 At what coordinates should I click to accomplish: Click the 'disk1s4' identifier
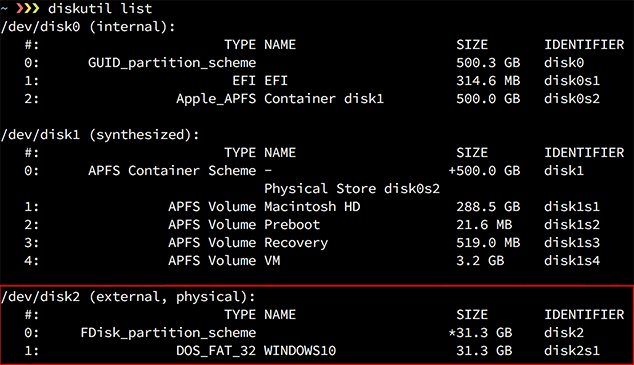[x=572, y=260]
